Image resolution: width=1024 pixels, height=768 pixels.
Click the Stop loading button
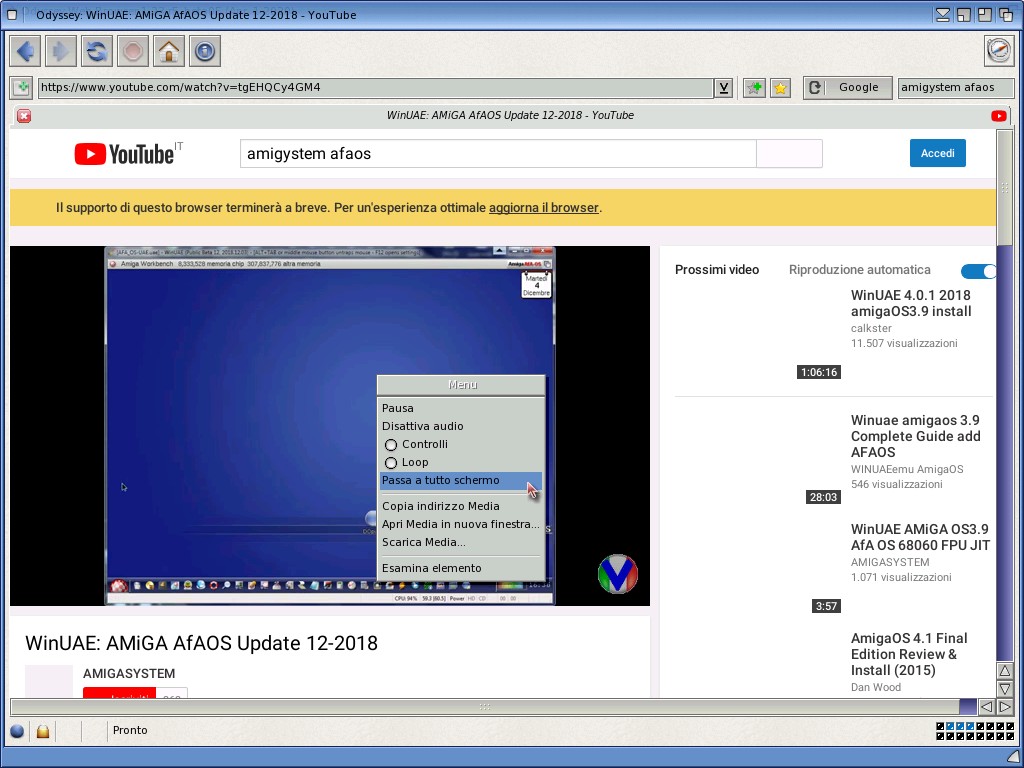coord(133,51)
